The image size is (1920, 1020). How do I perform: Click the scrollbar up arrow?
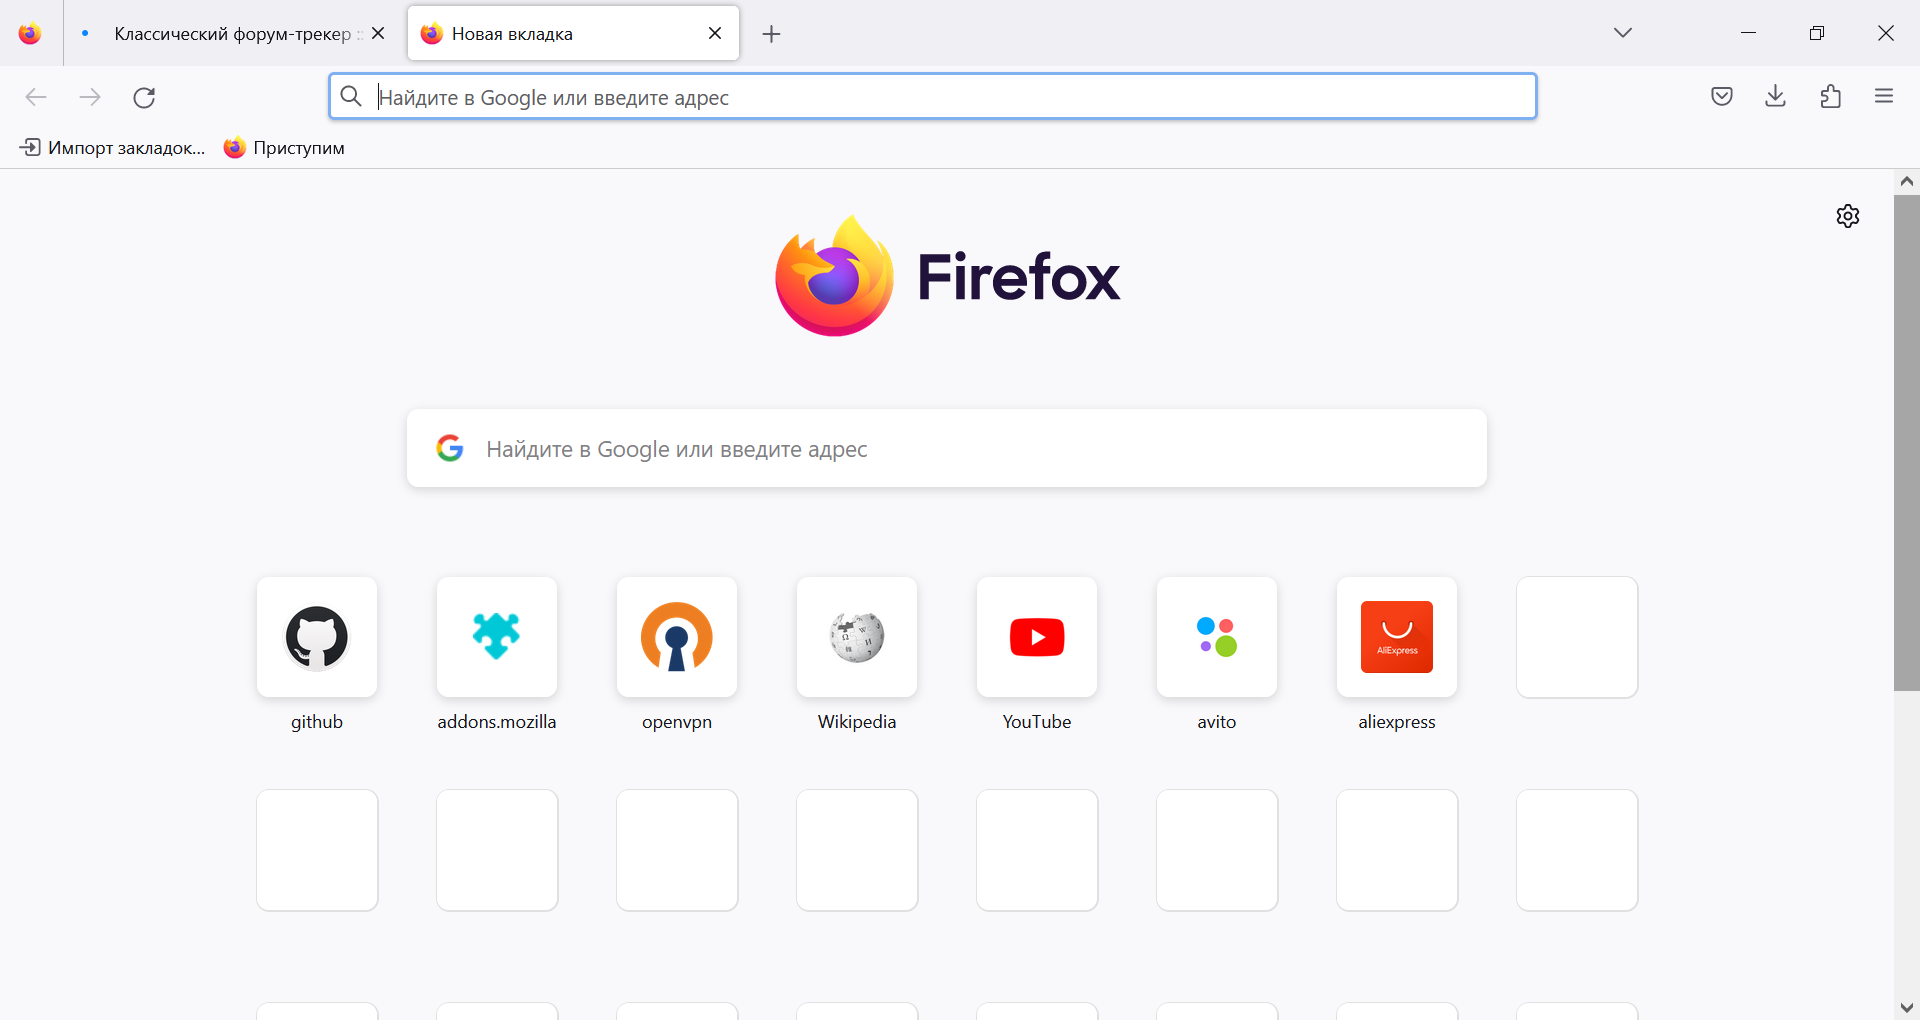coord(1907,181)
